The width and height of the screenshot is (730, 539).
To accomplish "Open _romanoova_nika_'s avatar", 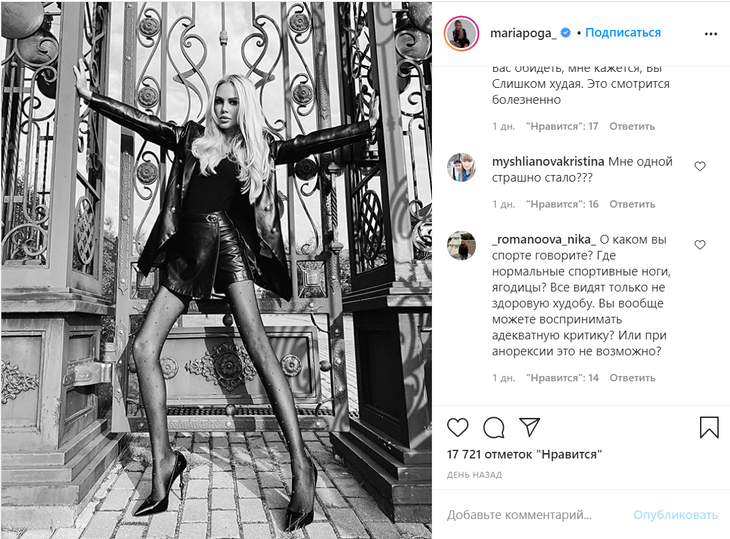I will pos(461,245).
